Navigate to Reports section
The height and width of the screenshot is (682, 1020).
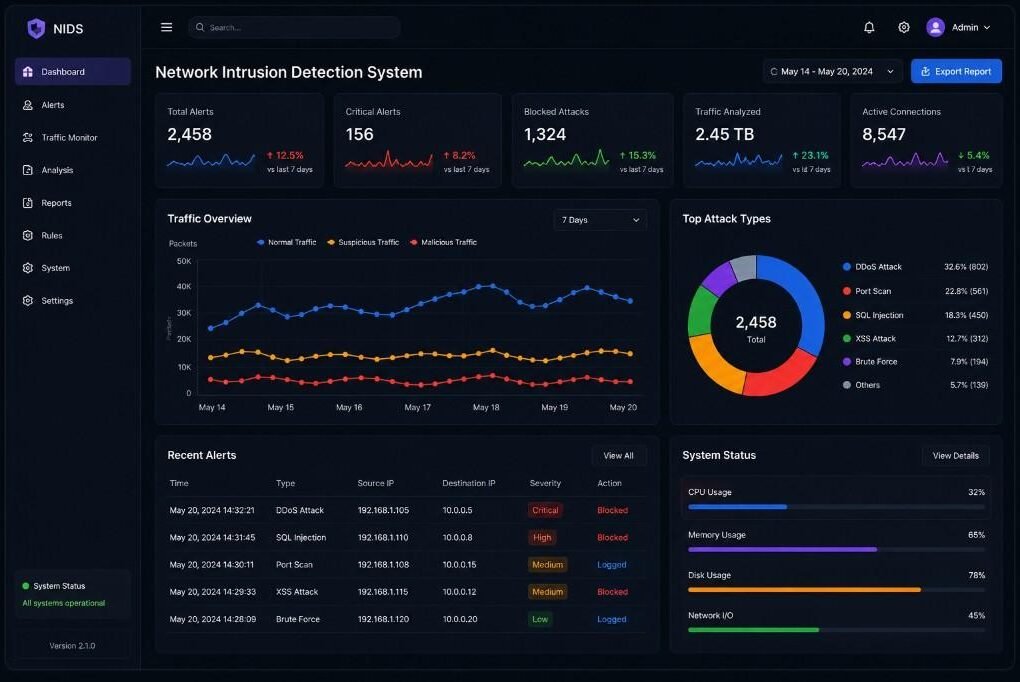click(x=73, y=203)
